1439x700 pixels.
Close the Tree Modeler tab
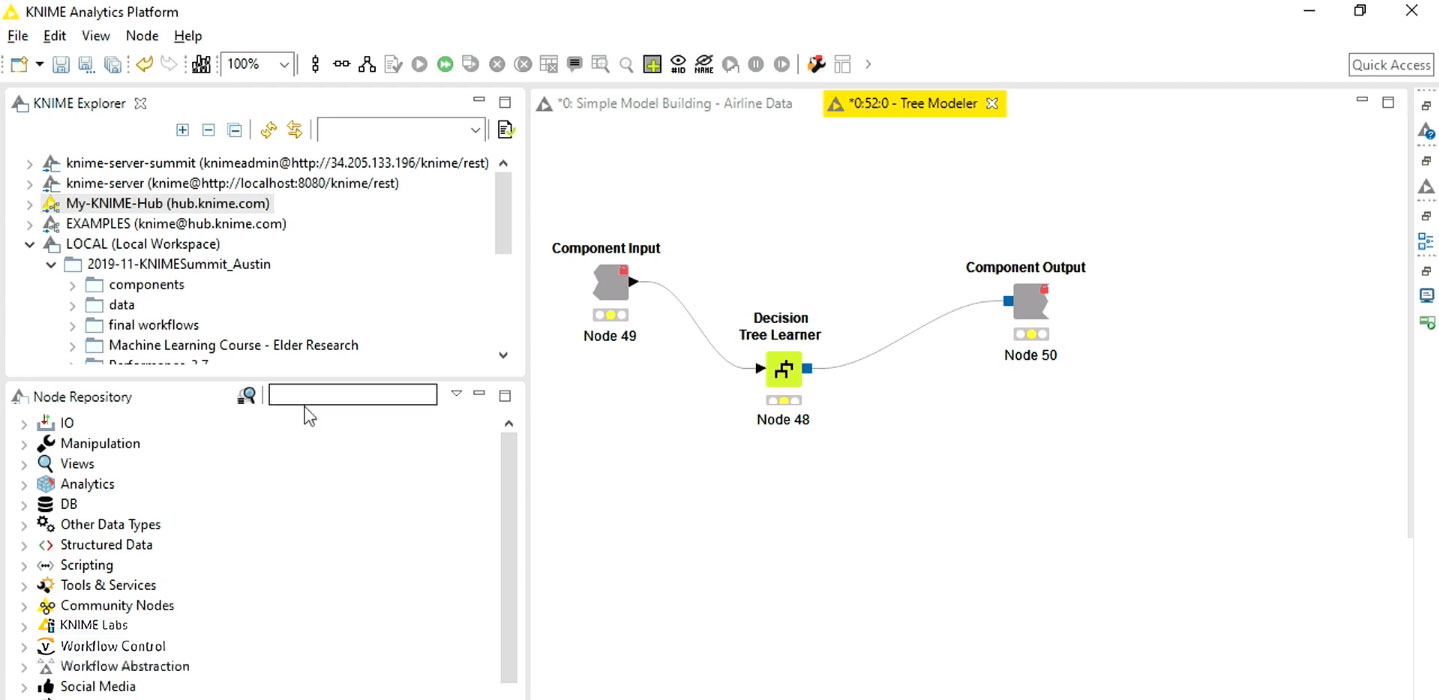[992, 103]
